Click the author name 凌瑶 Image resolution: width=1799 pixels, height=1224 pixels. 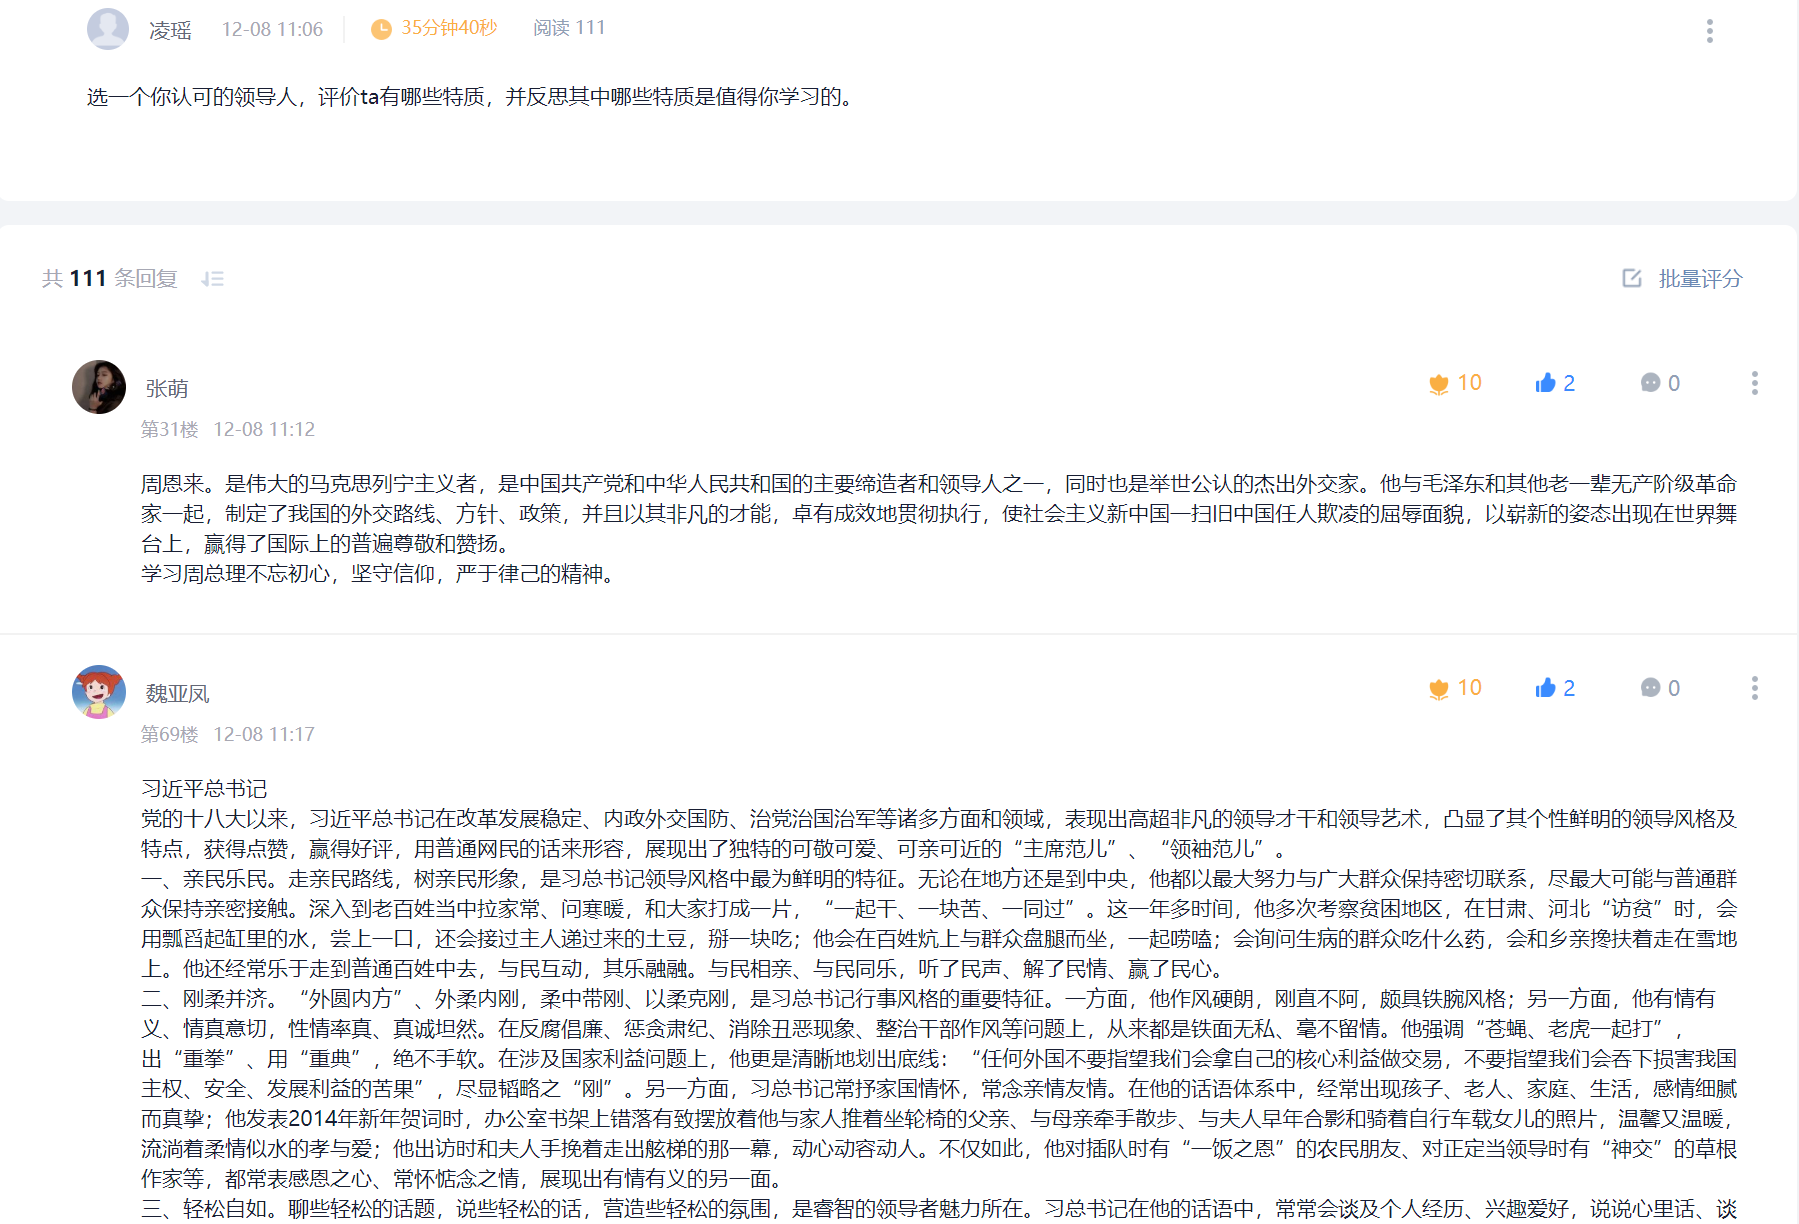tap(170, 30)
